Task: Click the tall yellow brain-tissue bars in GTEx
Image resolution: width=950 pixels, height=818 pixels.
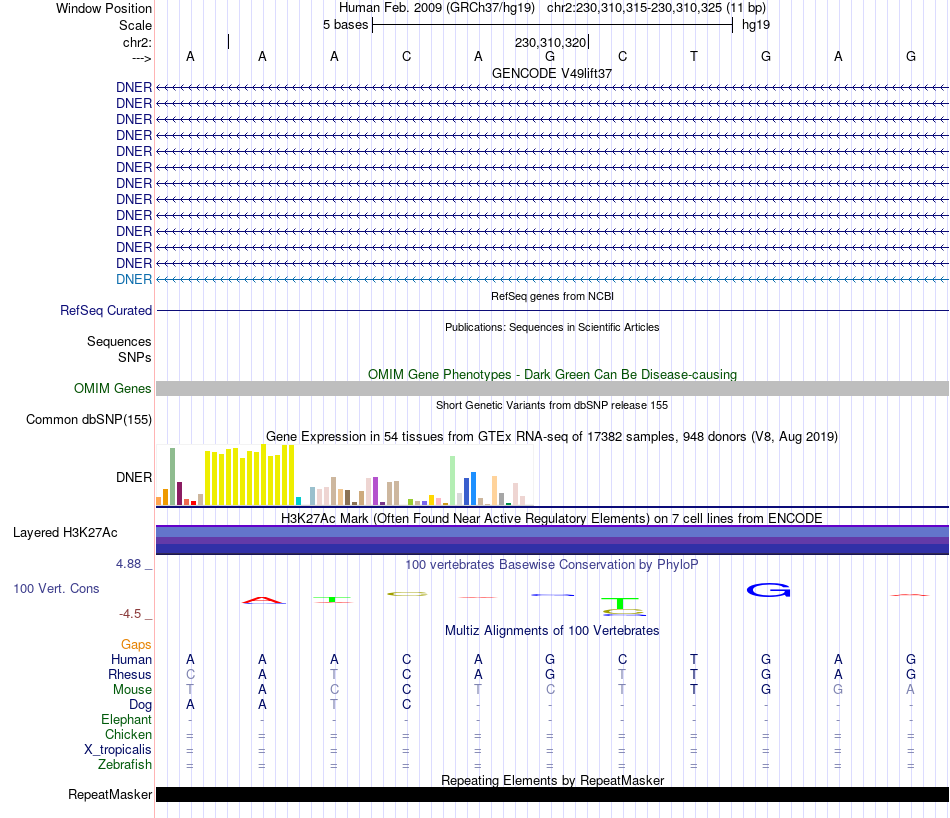Action: coord(250,476)
